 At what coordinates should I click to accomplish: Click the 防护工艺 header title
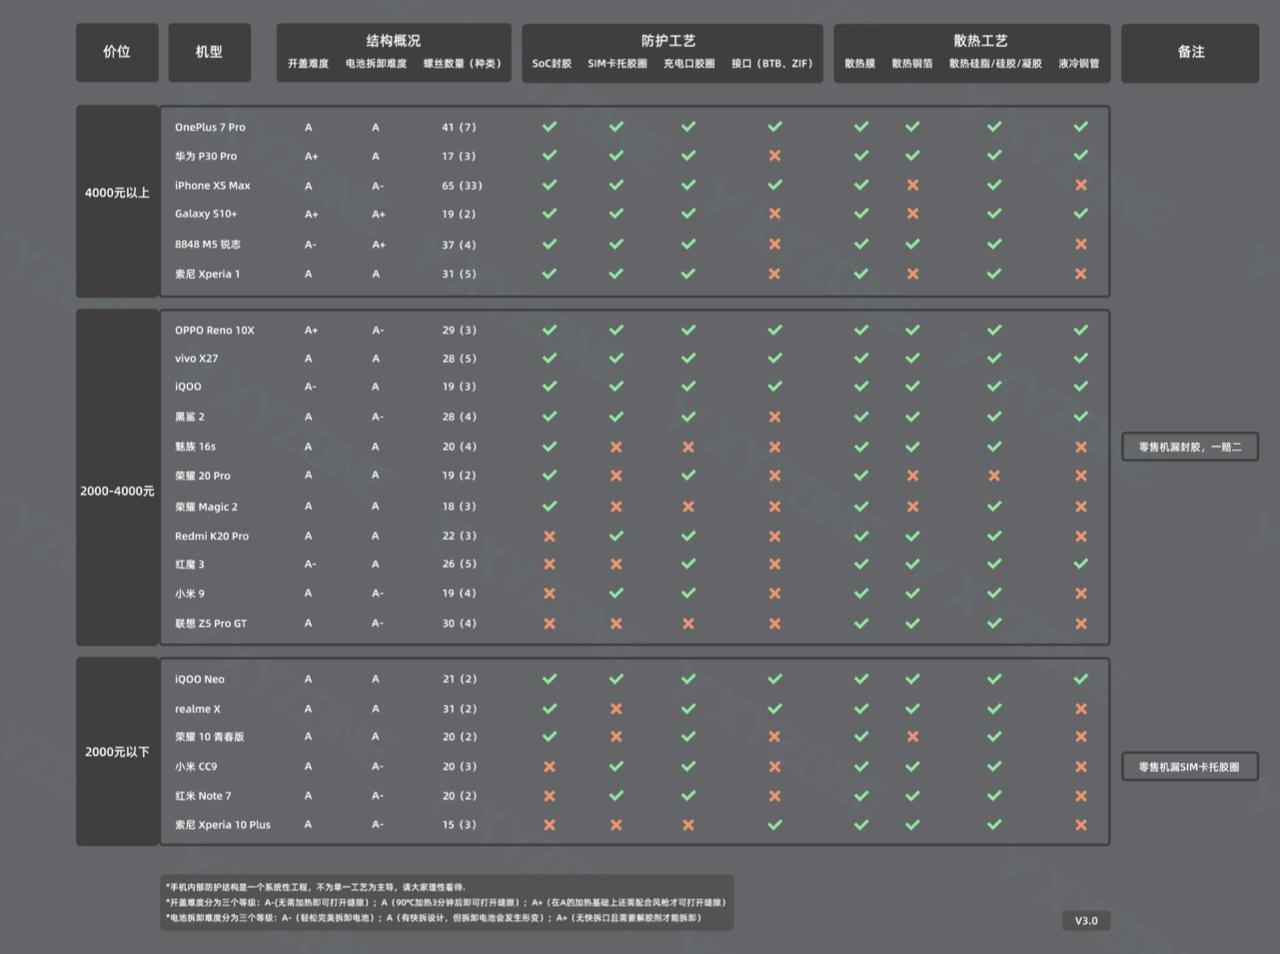click(669, 41)
